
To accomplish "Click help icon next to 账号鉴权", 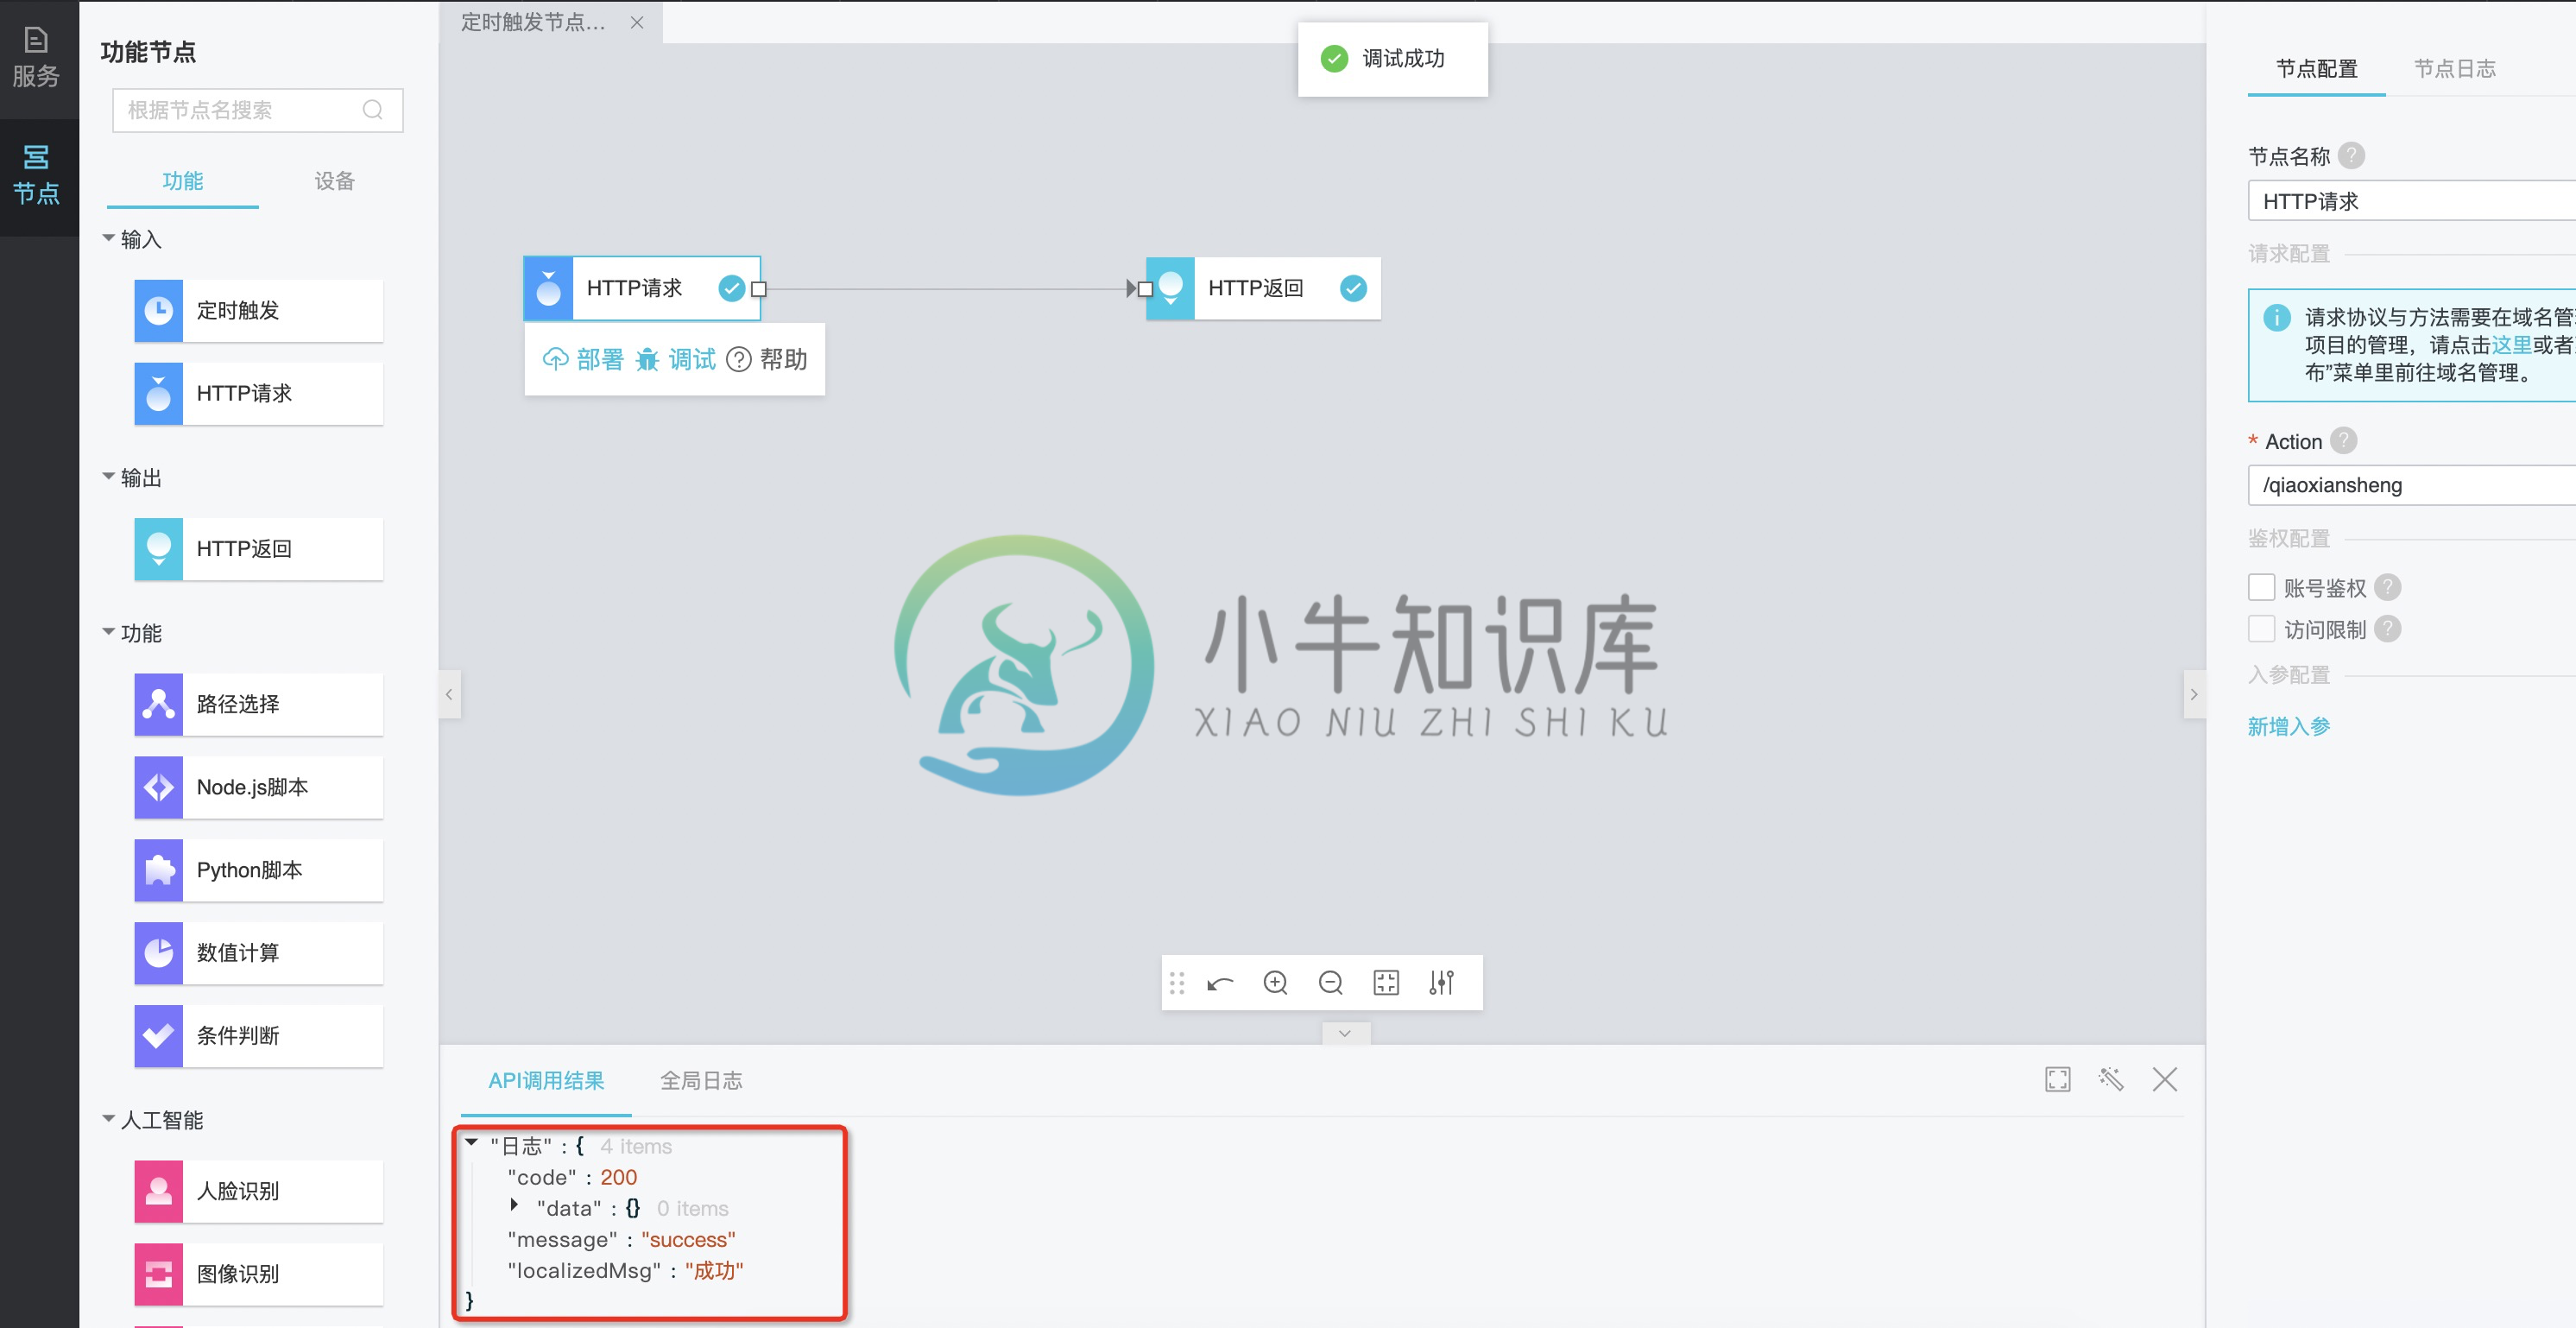I will [x=2388, y=587].
